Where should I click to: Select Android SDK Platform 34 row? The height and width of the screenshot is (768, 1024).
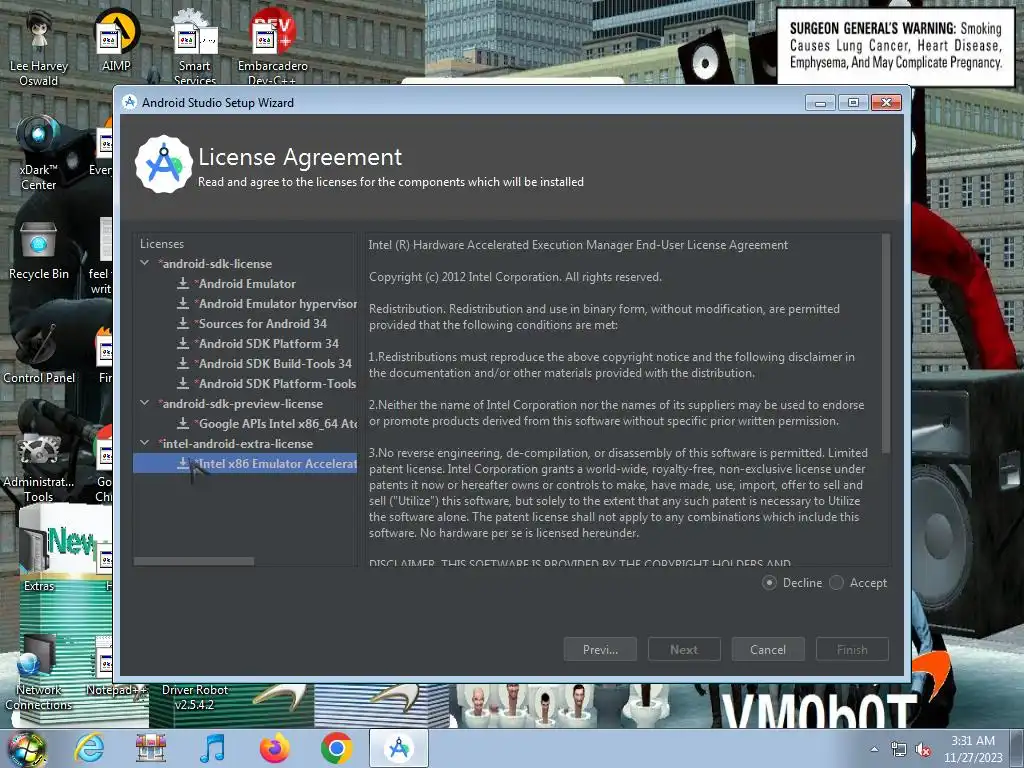pos(245,344)
